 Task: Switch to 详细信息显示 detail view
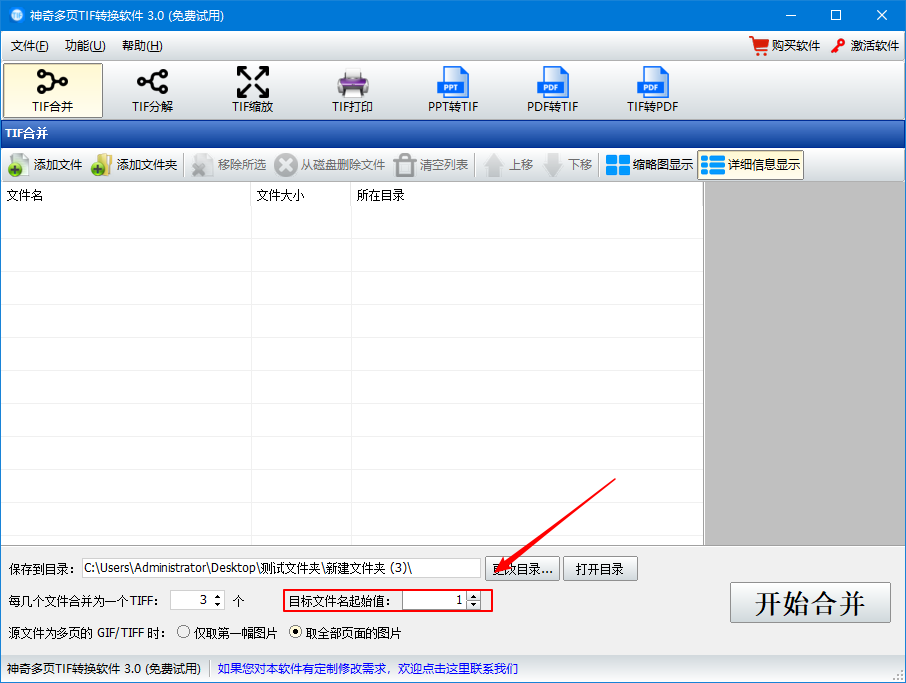click(751, 165)
